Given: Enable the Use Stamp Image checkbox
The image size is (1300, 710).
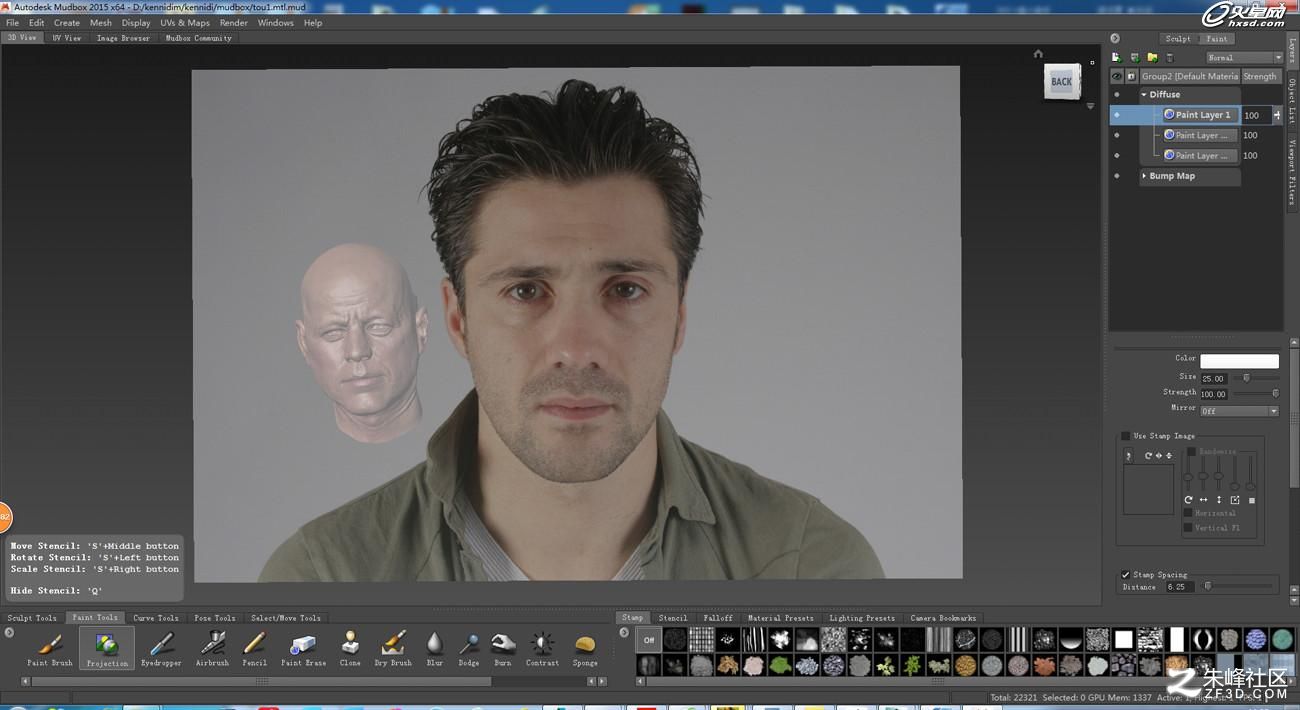Looking at the screenshot, I should click(x=1126, y=436).
